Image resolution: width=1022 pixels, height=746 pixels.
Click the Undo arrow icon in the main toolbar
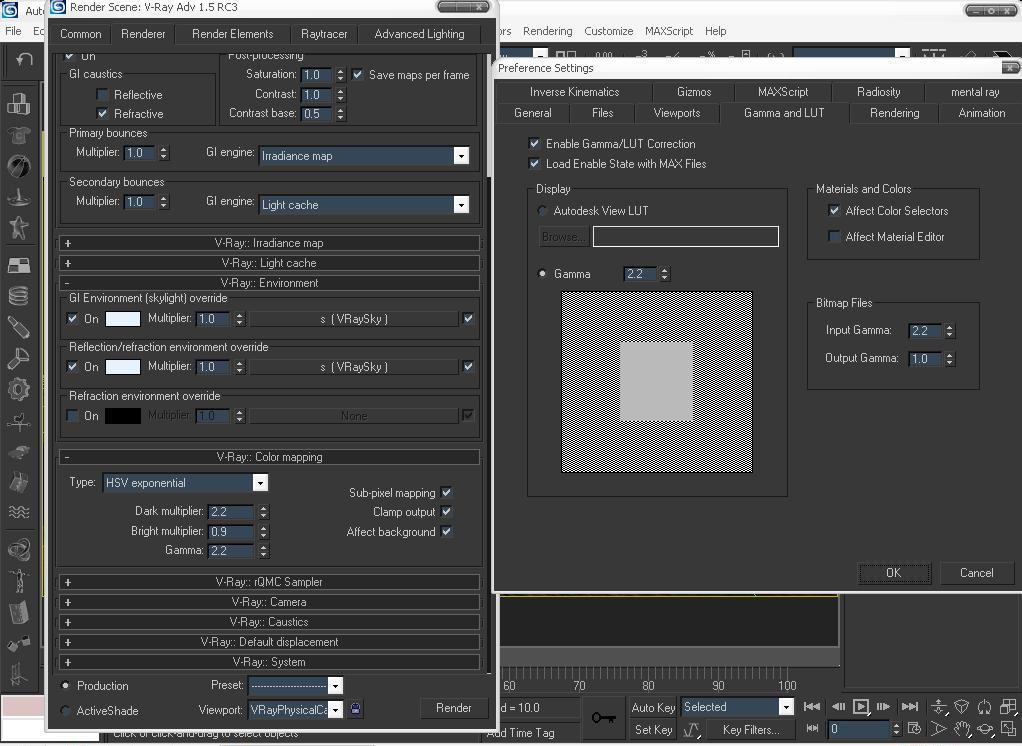click(24, 60)
